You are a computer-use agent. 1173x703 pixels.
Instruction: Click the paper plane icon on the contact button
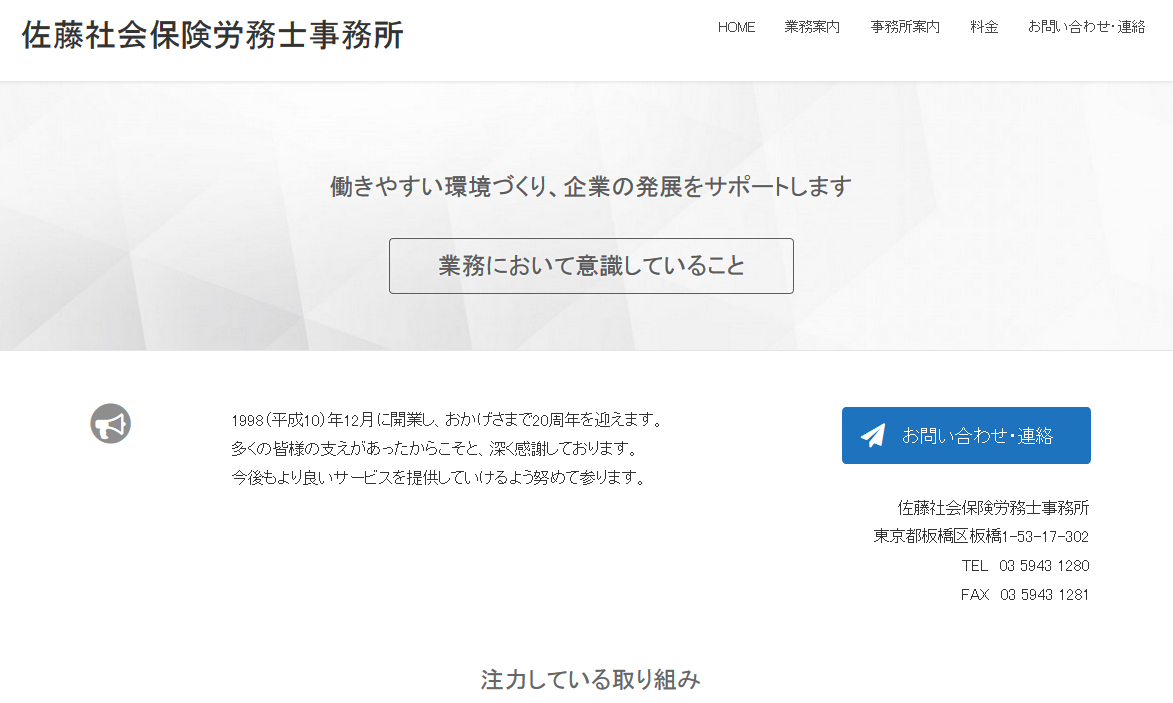click(x=871, y=434)
